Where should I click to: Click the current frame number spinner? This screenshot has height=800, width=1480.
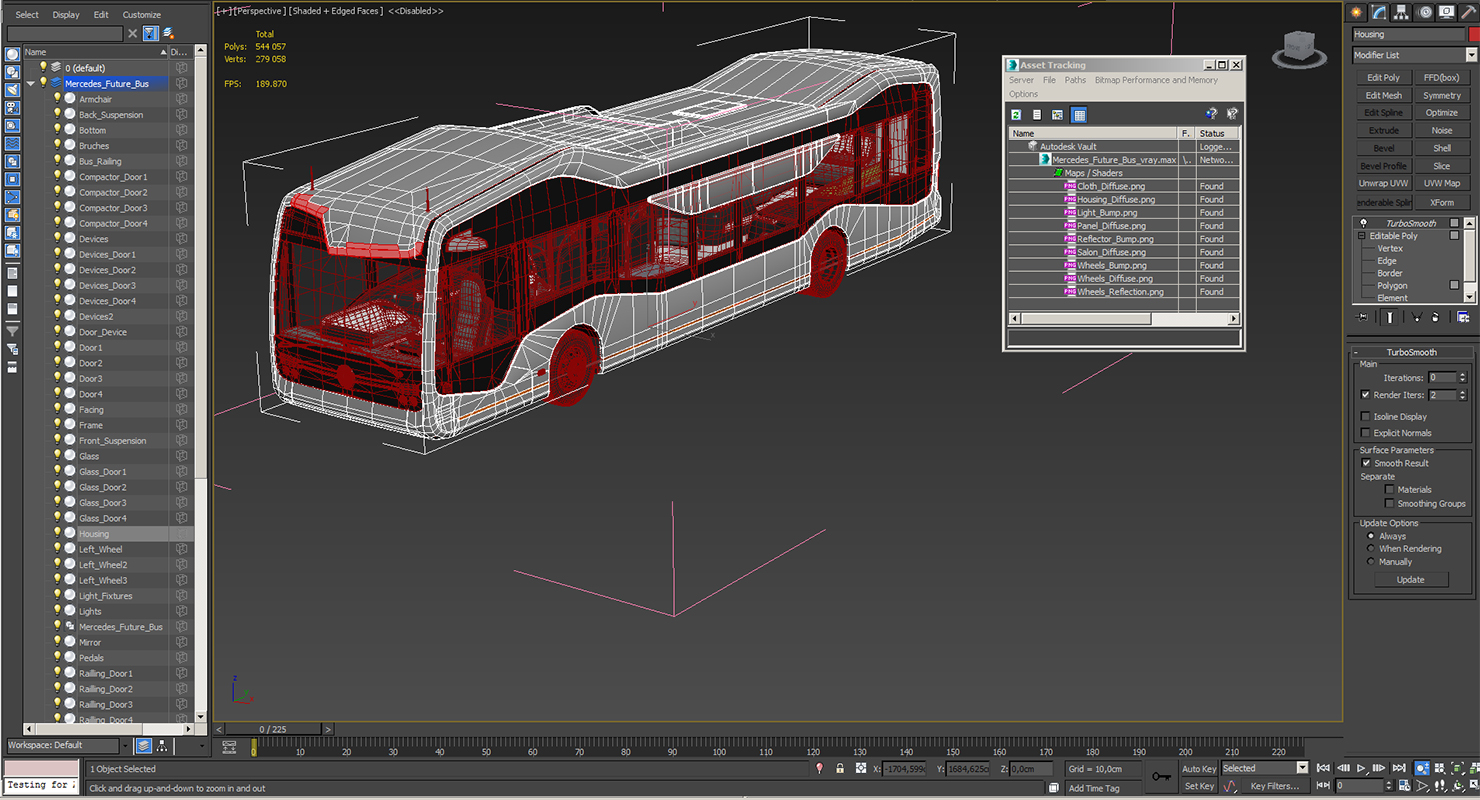[1387, 786]
